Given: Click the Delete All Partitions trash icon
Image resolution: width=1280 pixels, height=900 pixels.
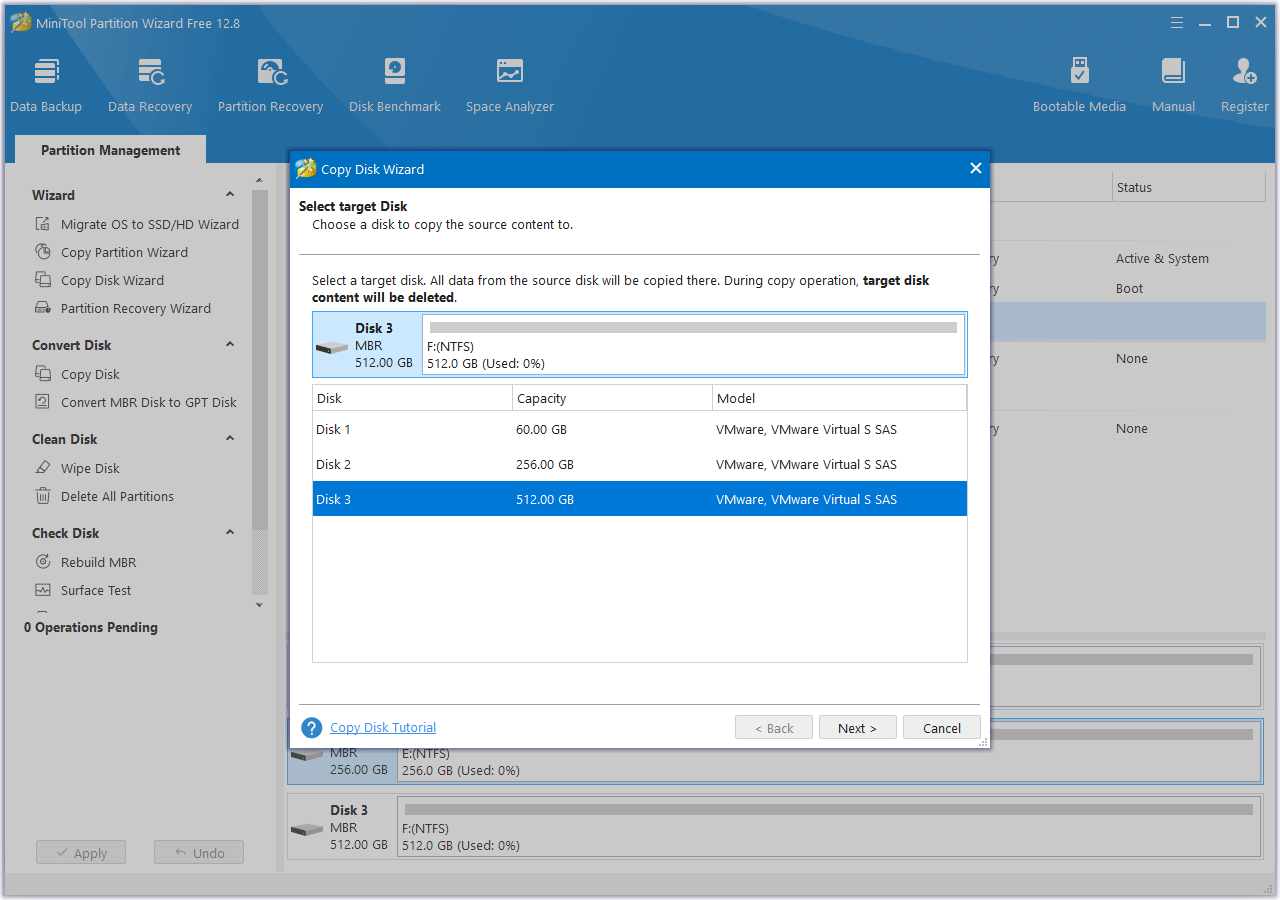Looking at the screenshot, I should pyautogui.click(x=43, y=496).
